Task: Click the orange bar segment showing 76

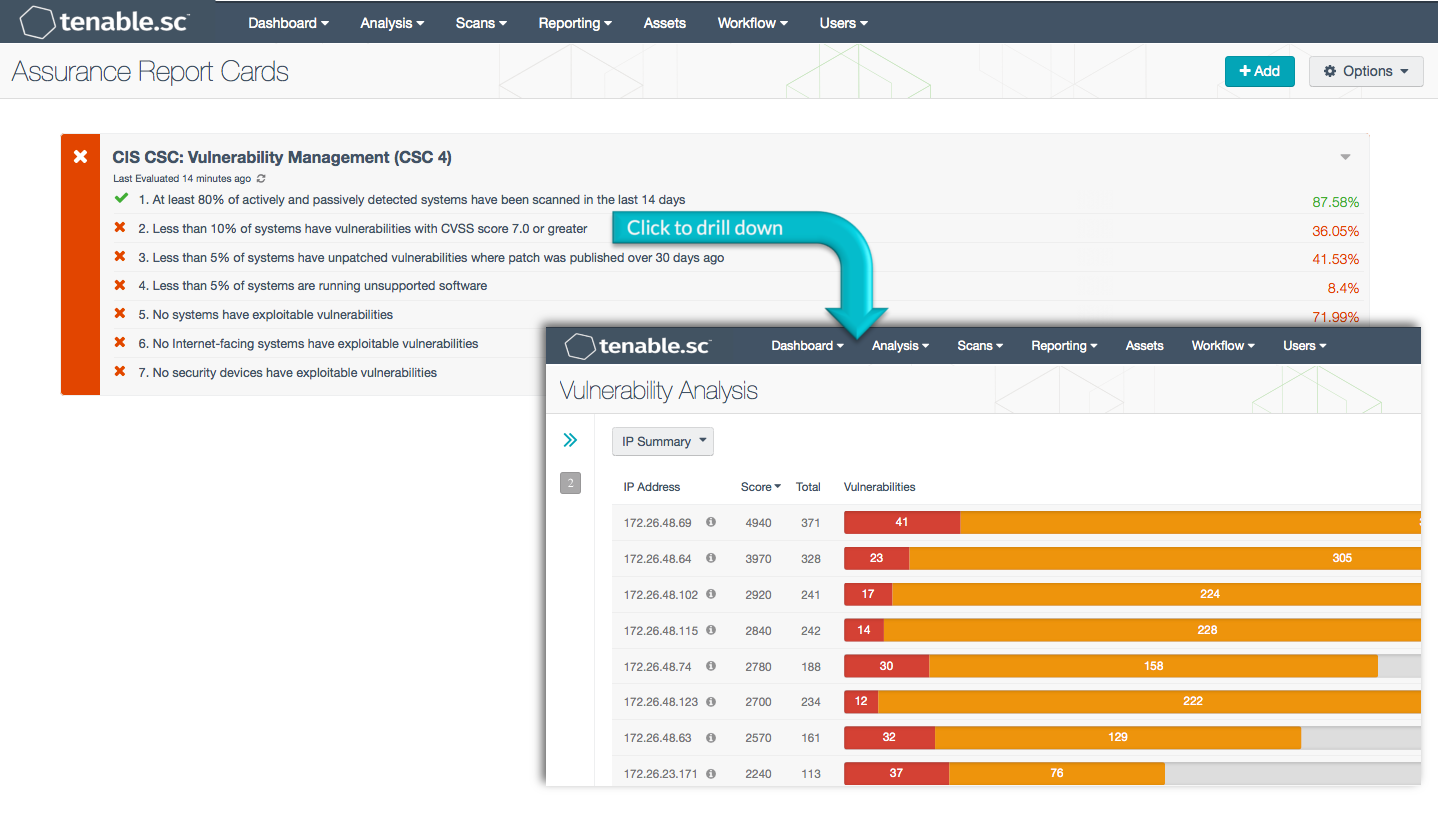Action: [x=1057, y=773]
